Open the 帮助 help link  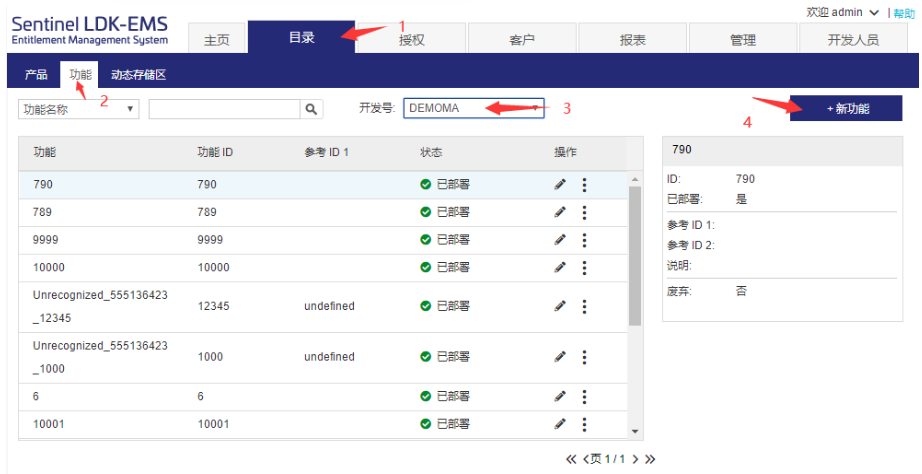coord(904,12)
